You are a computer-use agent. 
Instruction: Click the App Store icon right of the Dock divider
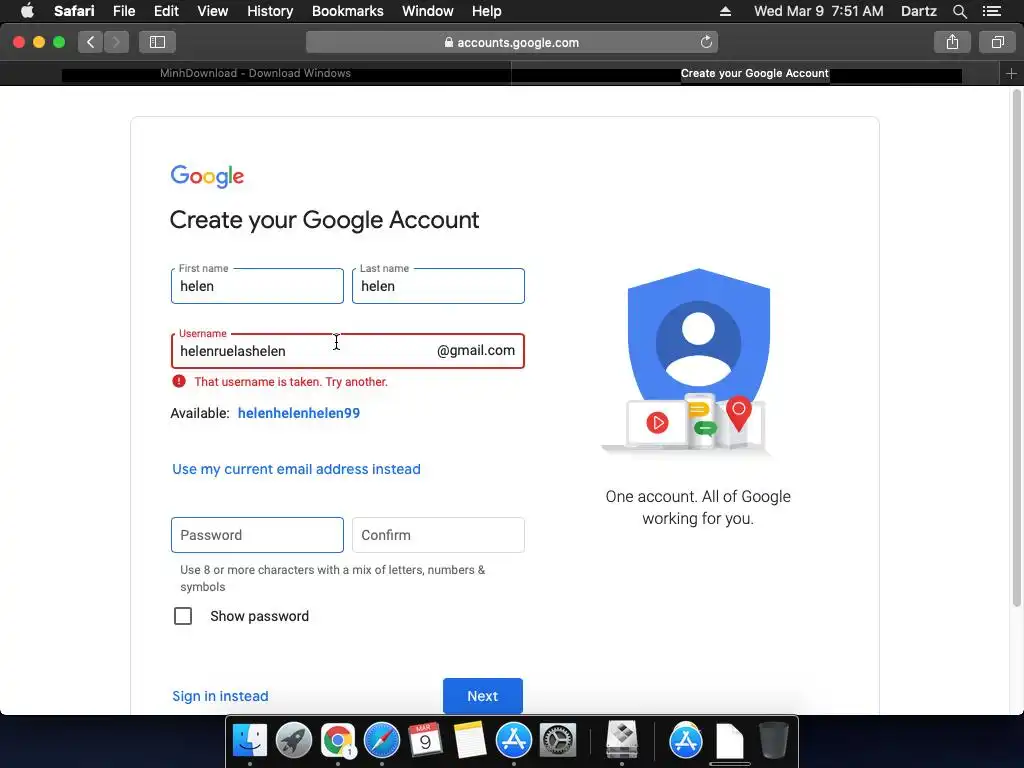point(686,741)
